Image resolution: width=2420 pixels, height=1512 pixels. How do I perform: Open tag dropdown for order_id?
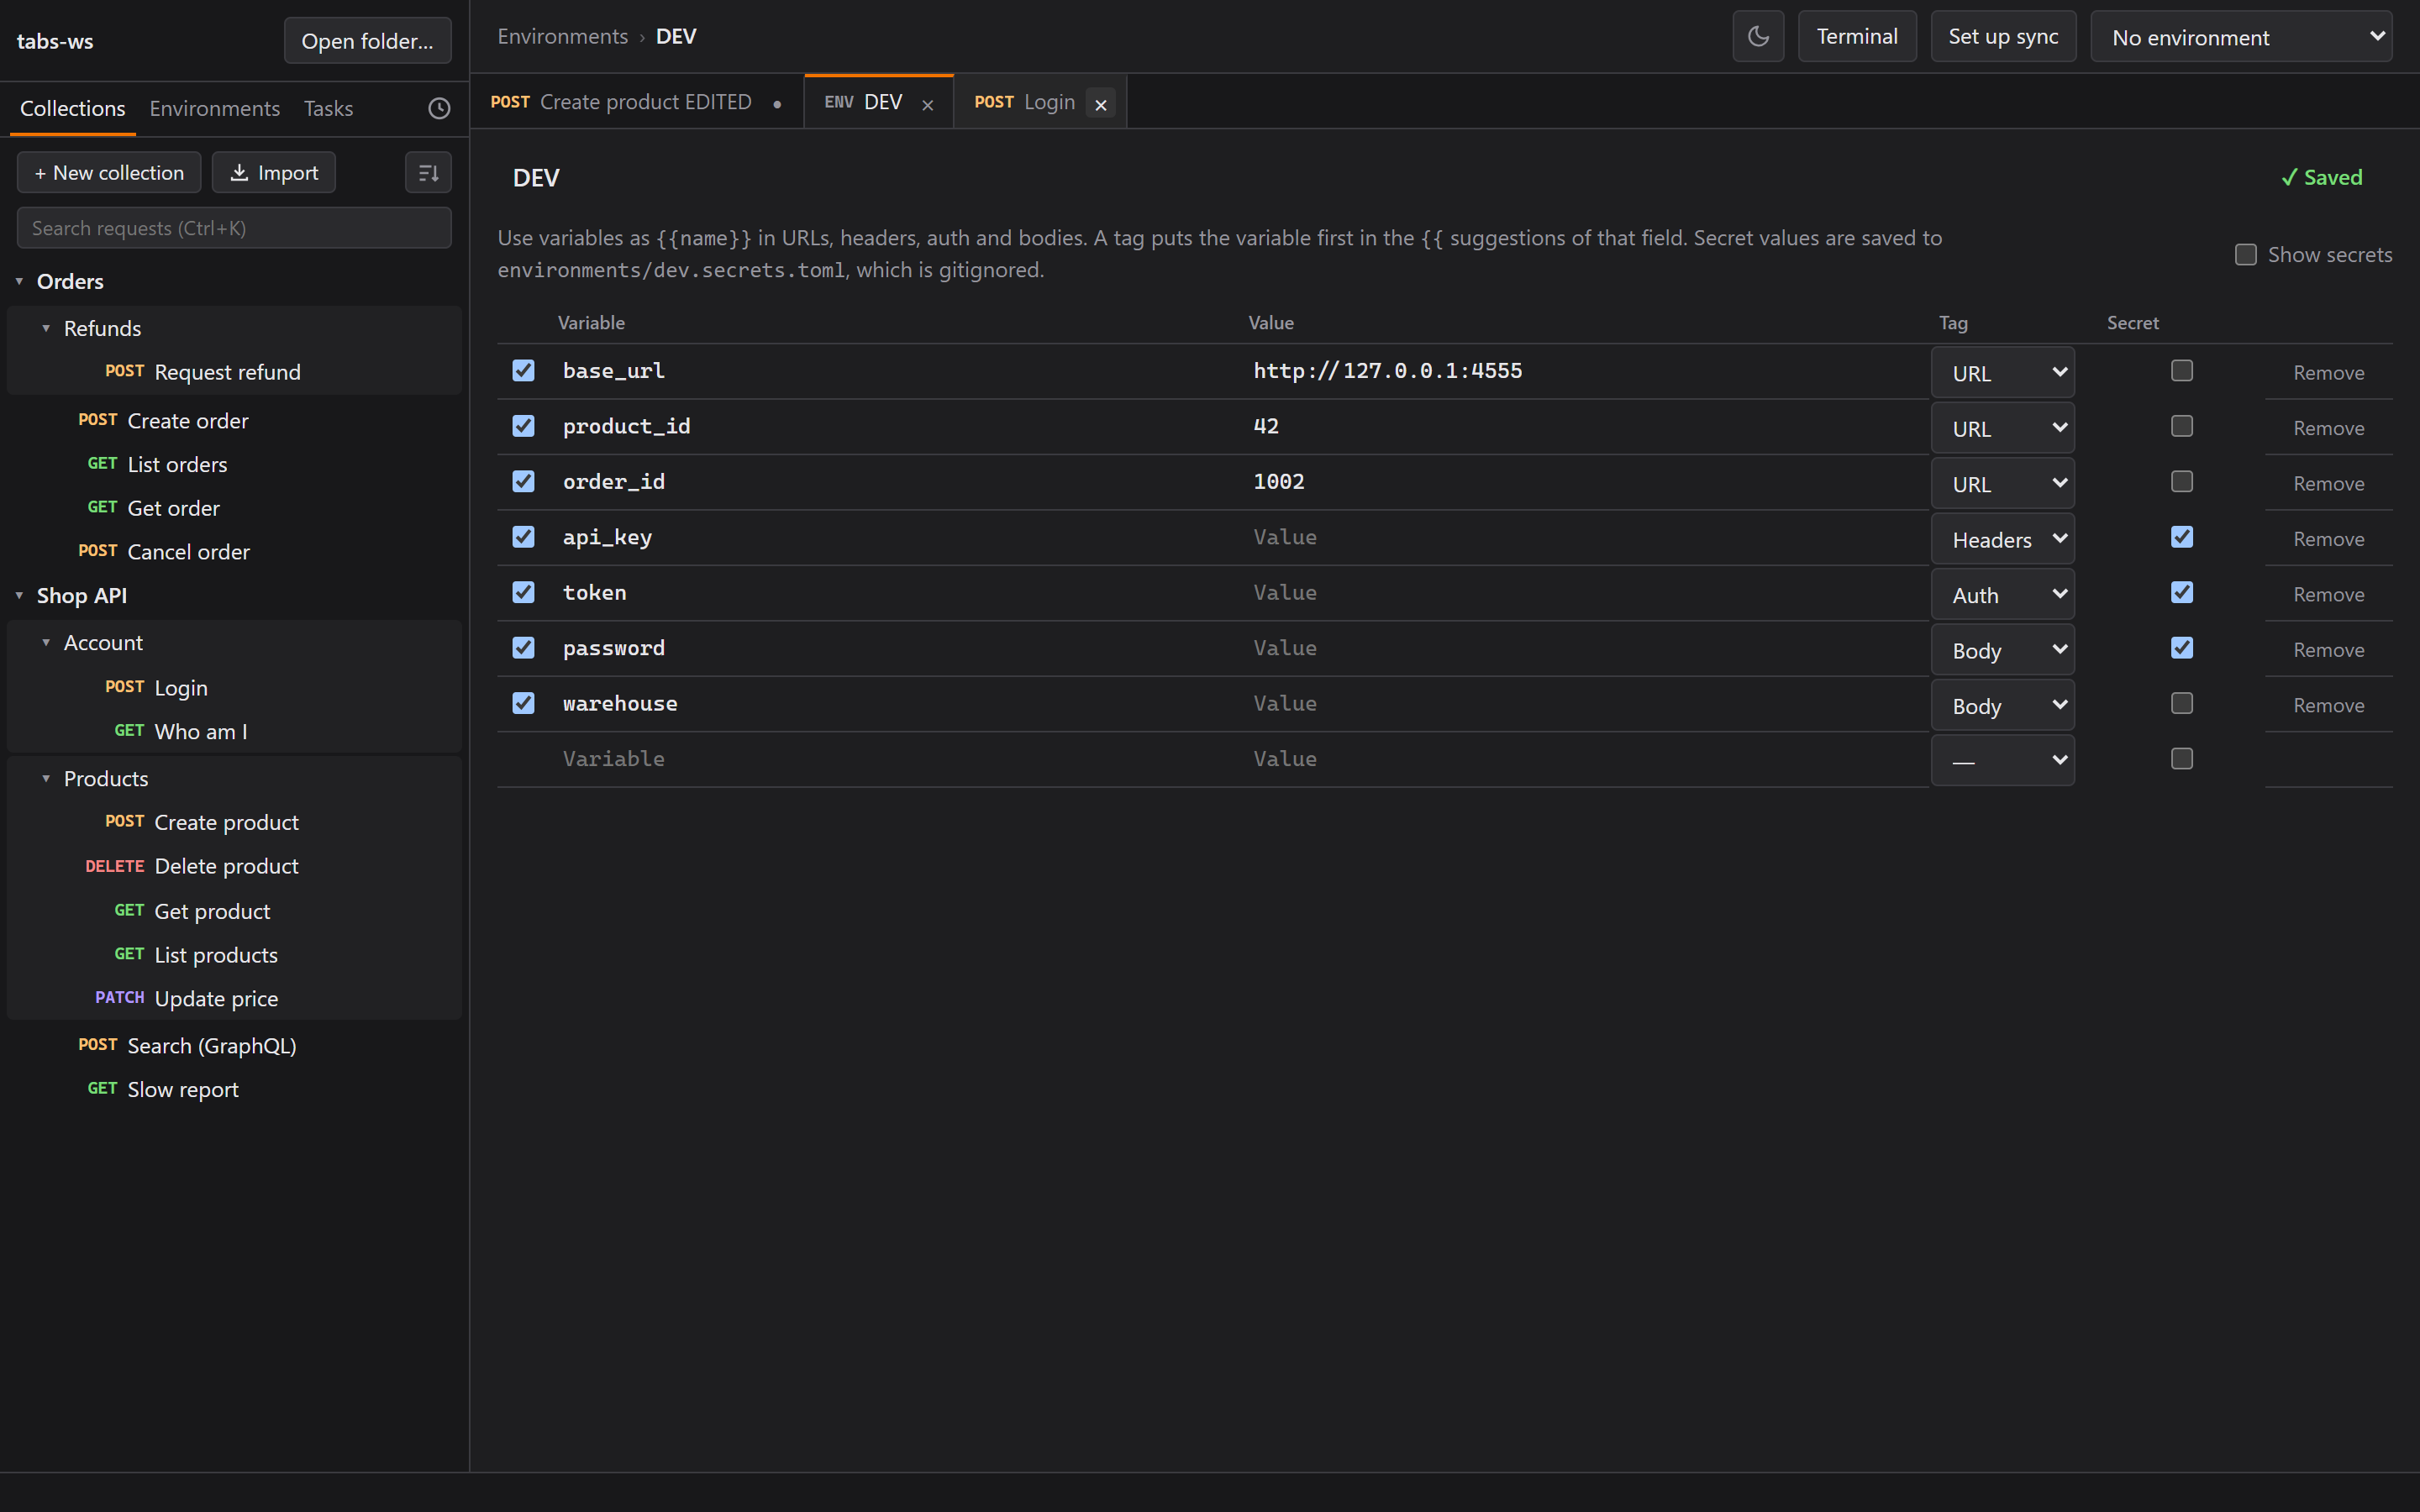tap(2003, 484)
